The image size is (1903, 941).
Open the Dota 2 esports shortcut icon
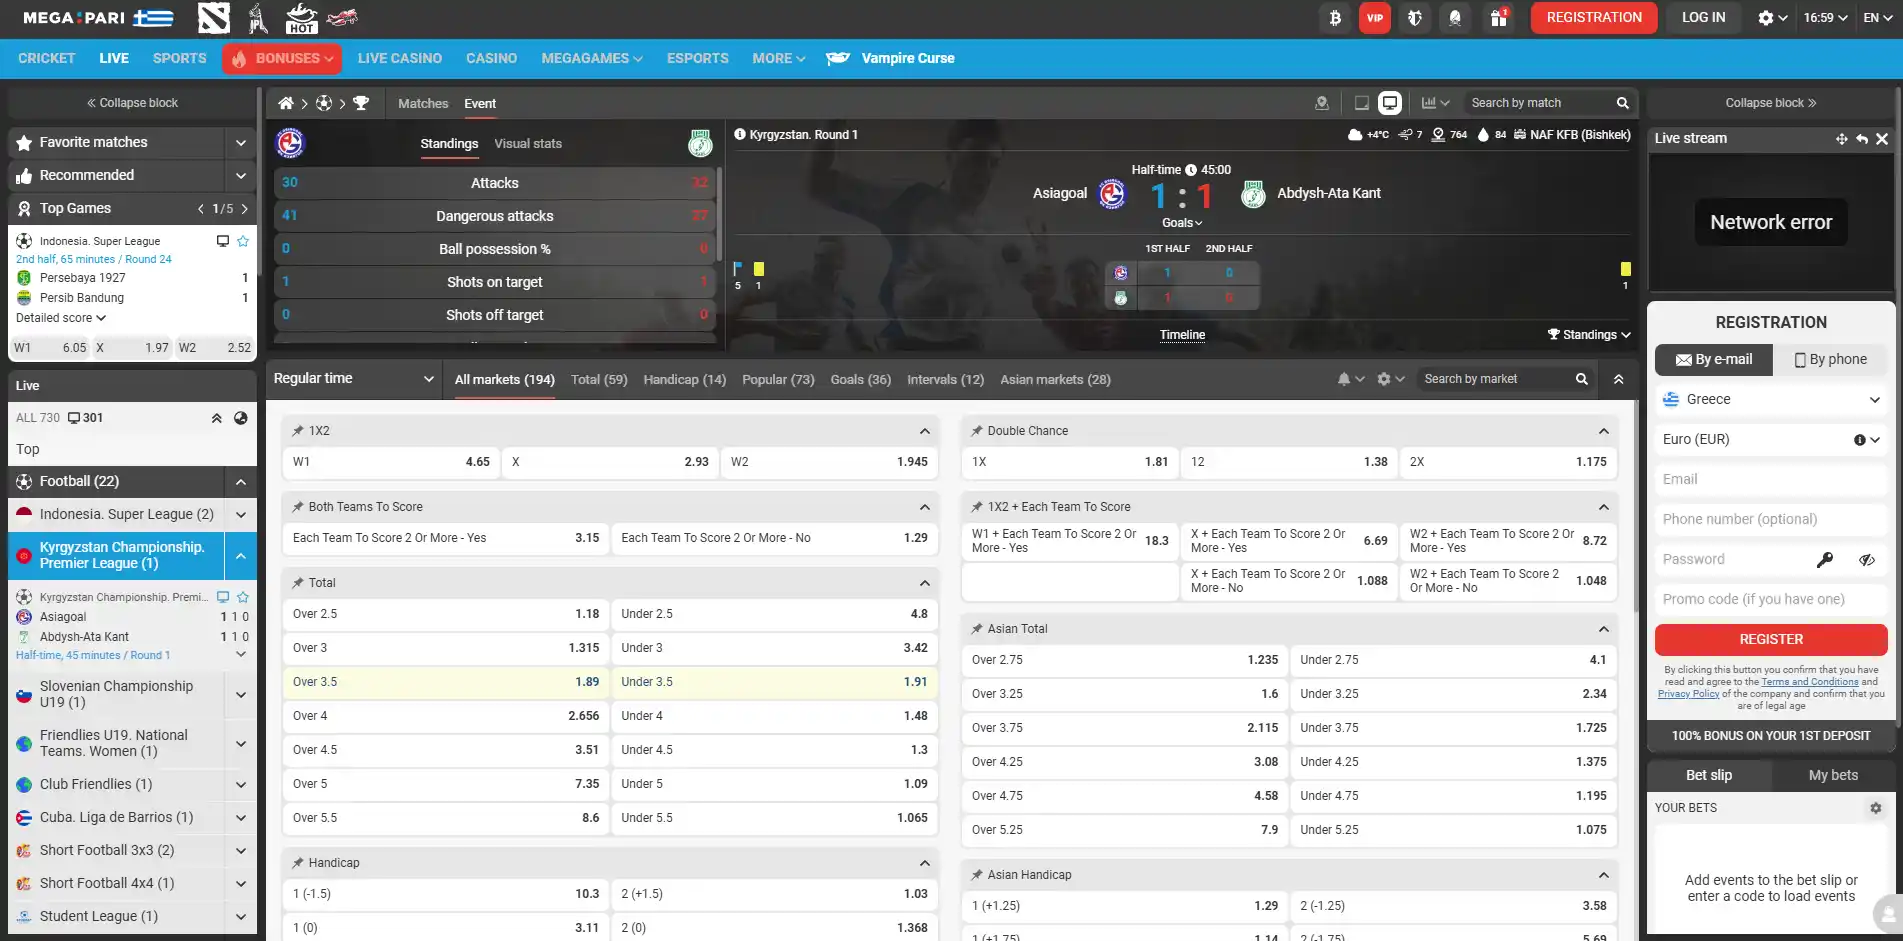pos(214,17)
